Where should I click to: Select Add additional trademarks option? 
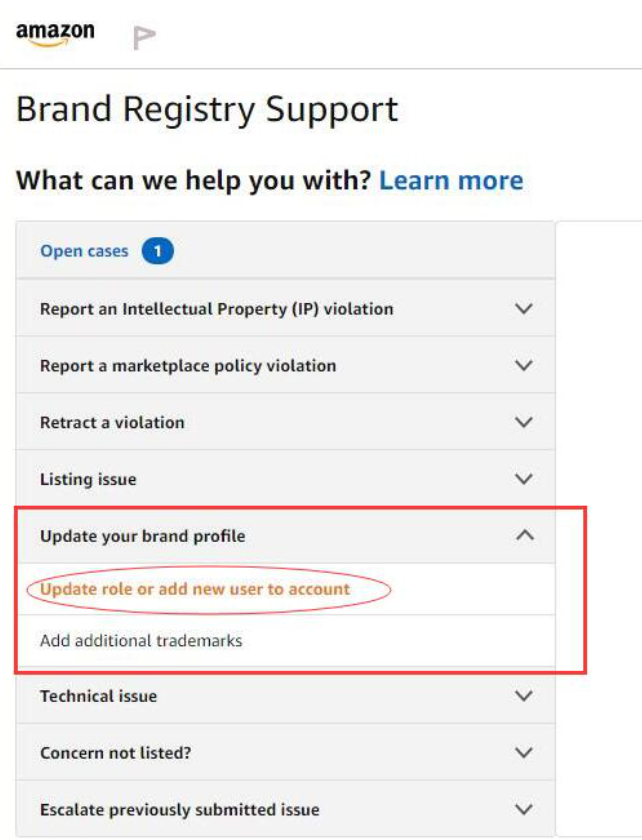(141, 641)
